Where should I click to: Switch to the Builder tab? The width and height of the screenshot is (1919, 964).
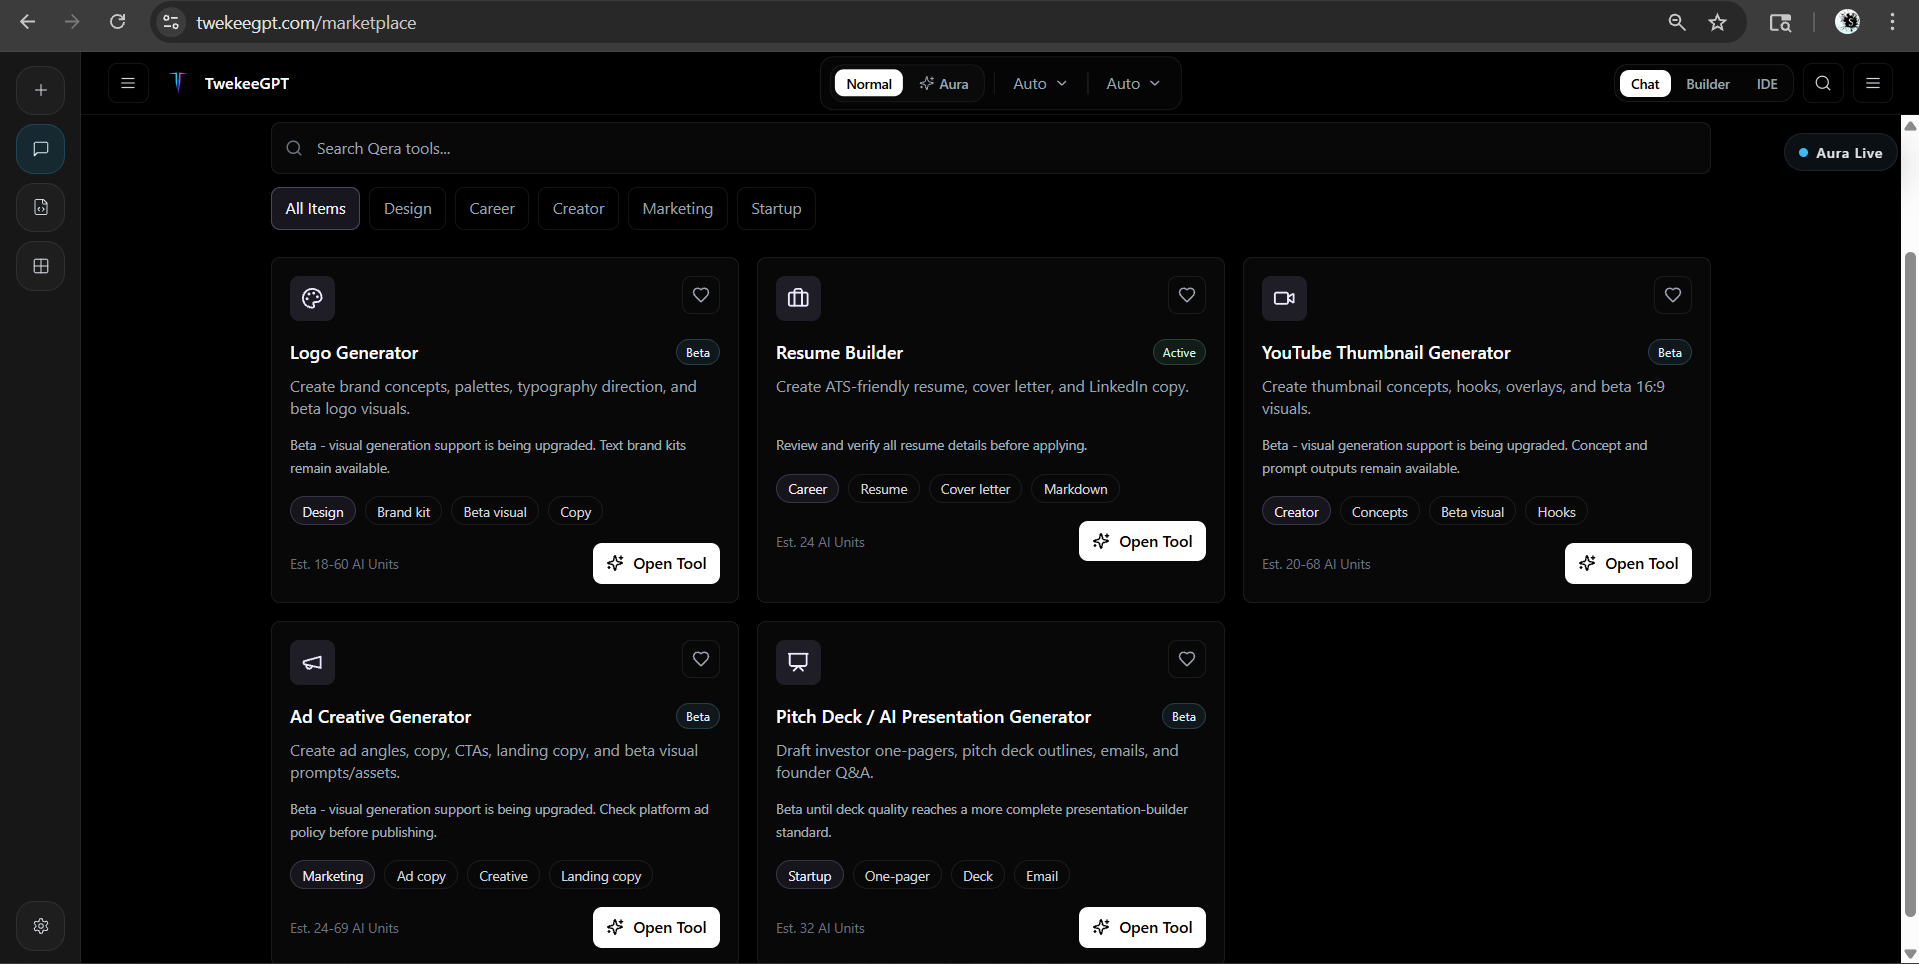pos(1708,84)
